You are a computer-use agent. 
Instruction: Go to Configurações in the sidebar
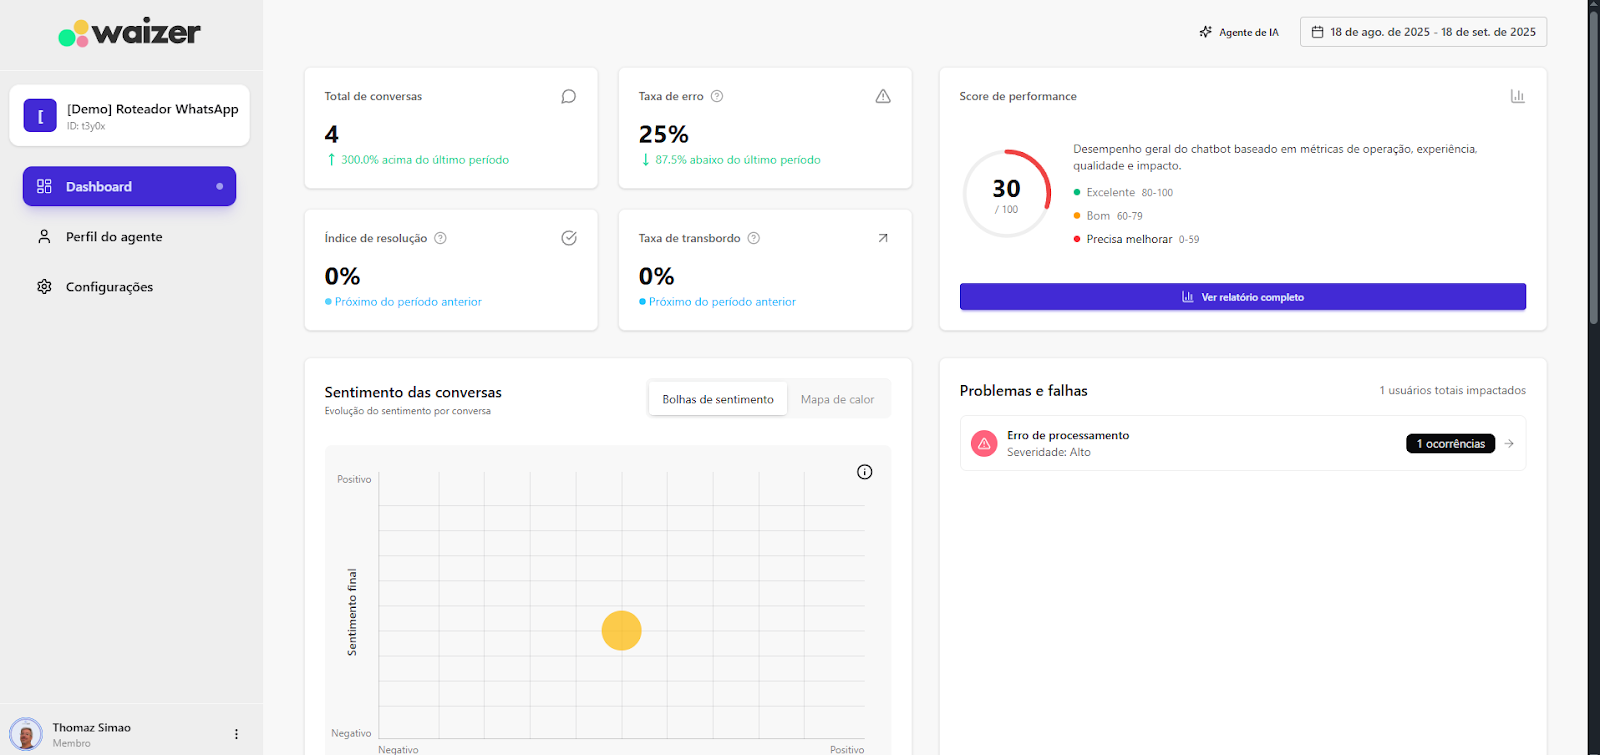(109, 287)
